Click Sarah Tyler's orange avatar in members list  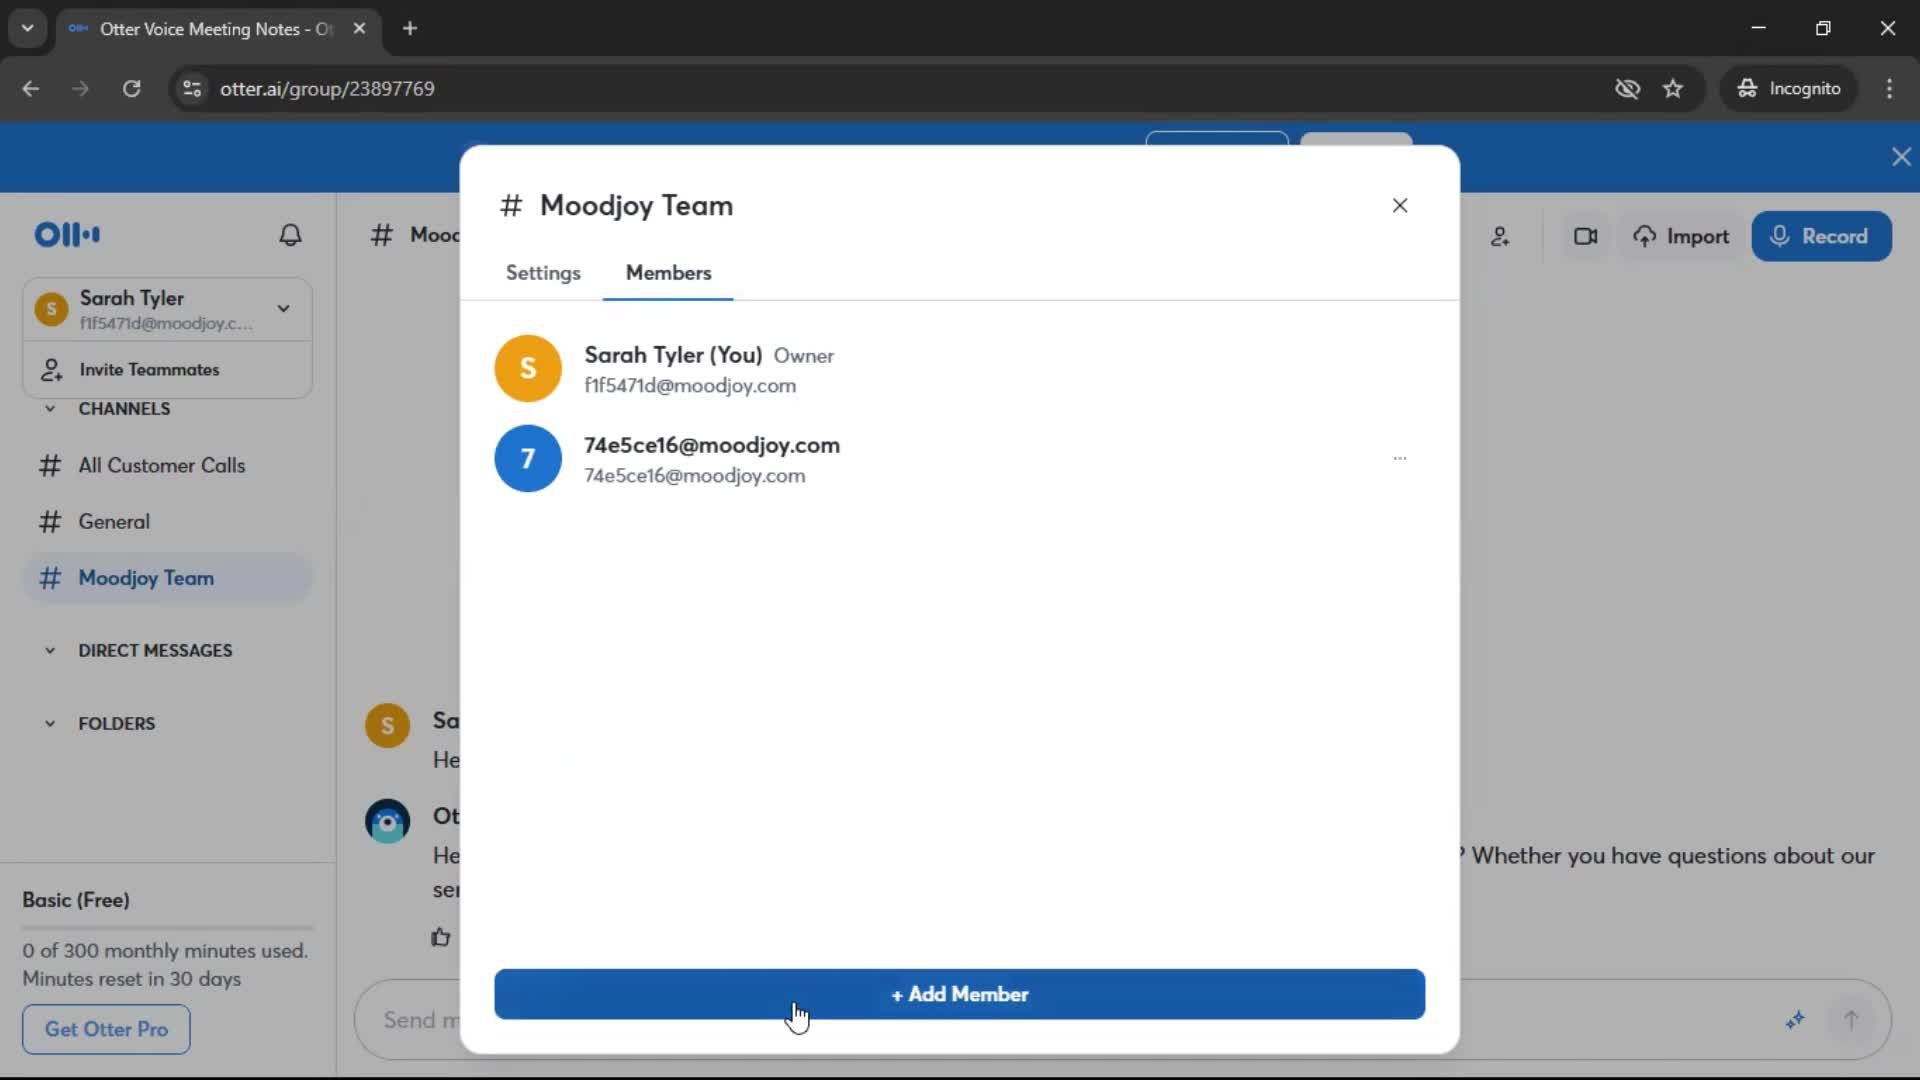click(528, 368)
